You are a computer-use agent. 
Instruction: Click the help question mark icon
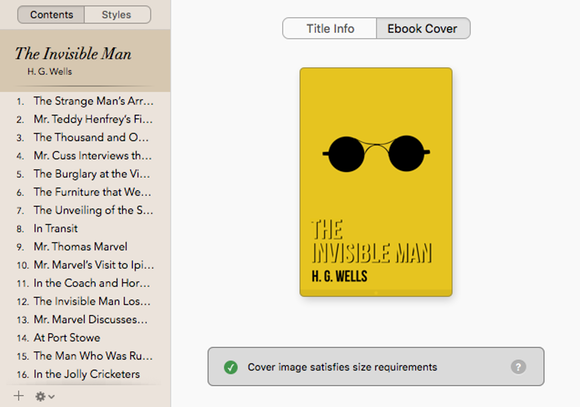click(518, 367)
